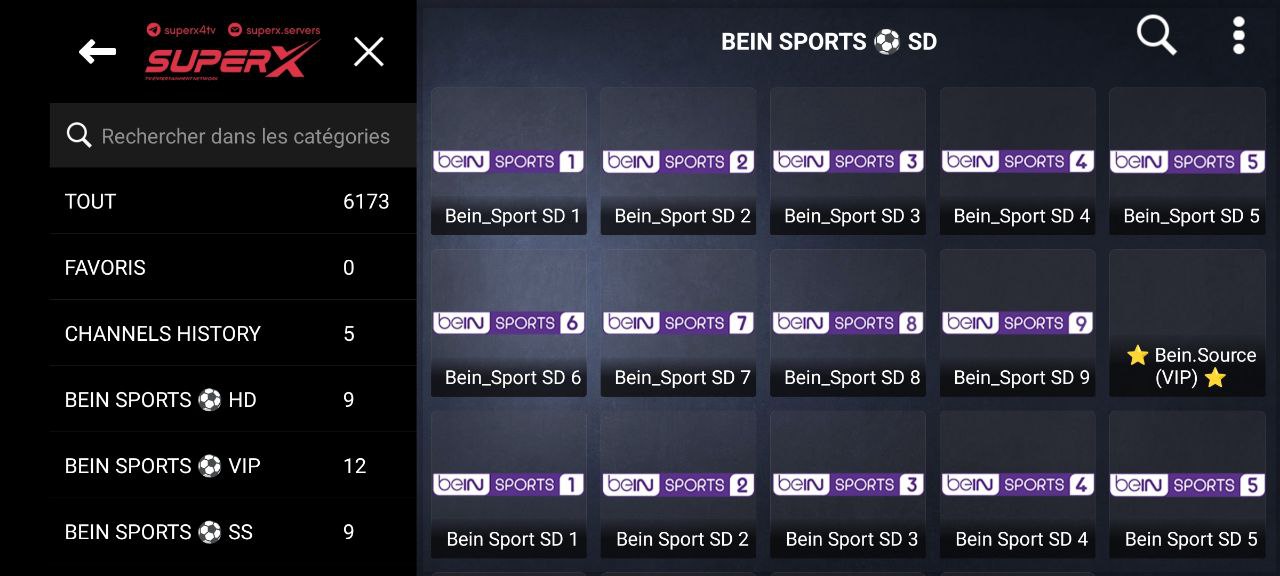The width and height of the screenshot is (1280, 576).
Task: Open Bein_Sport SD 7 channel tile
Action: pyautogui.click(x=678, y=323)
